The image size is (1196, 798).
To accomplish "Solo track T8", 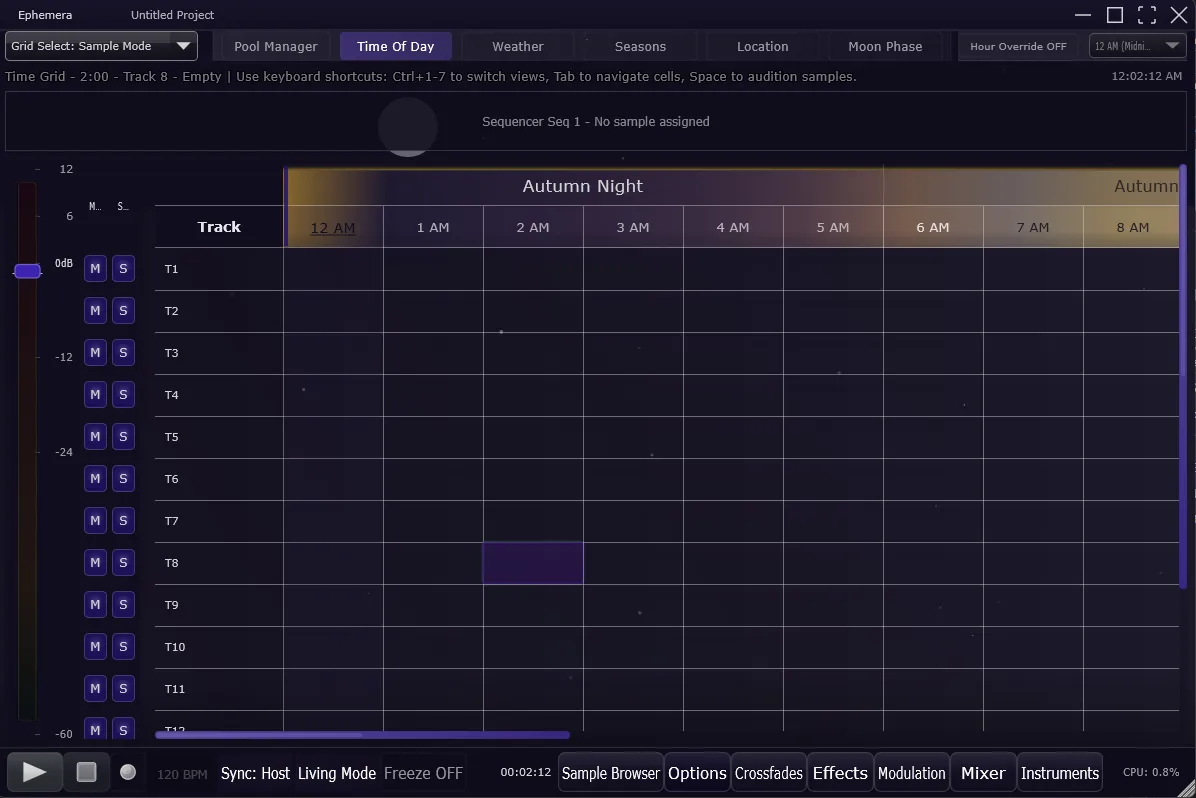I will tap(123, 562).
